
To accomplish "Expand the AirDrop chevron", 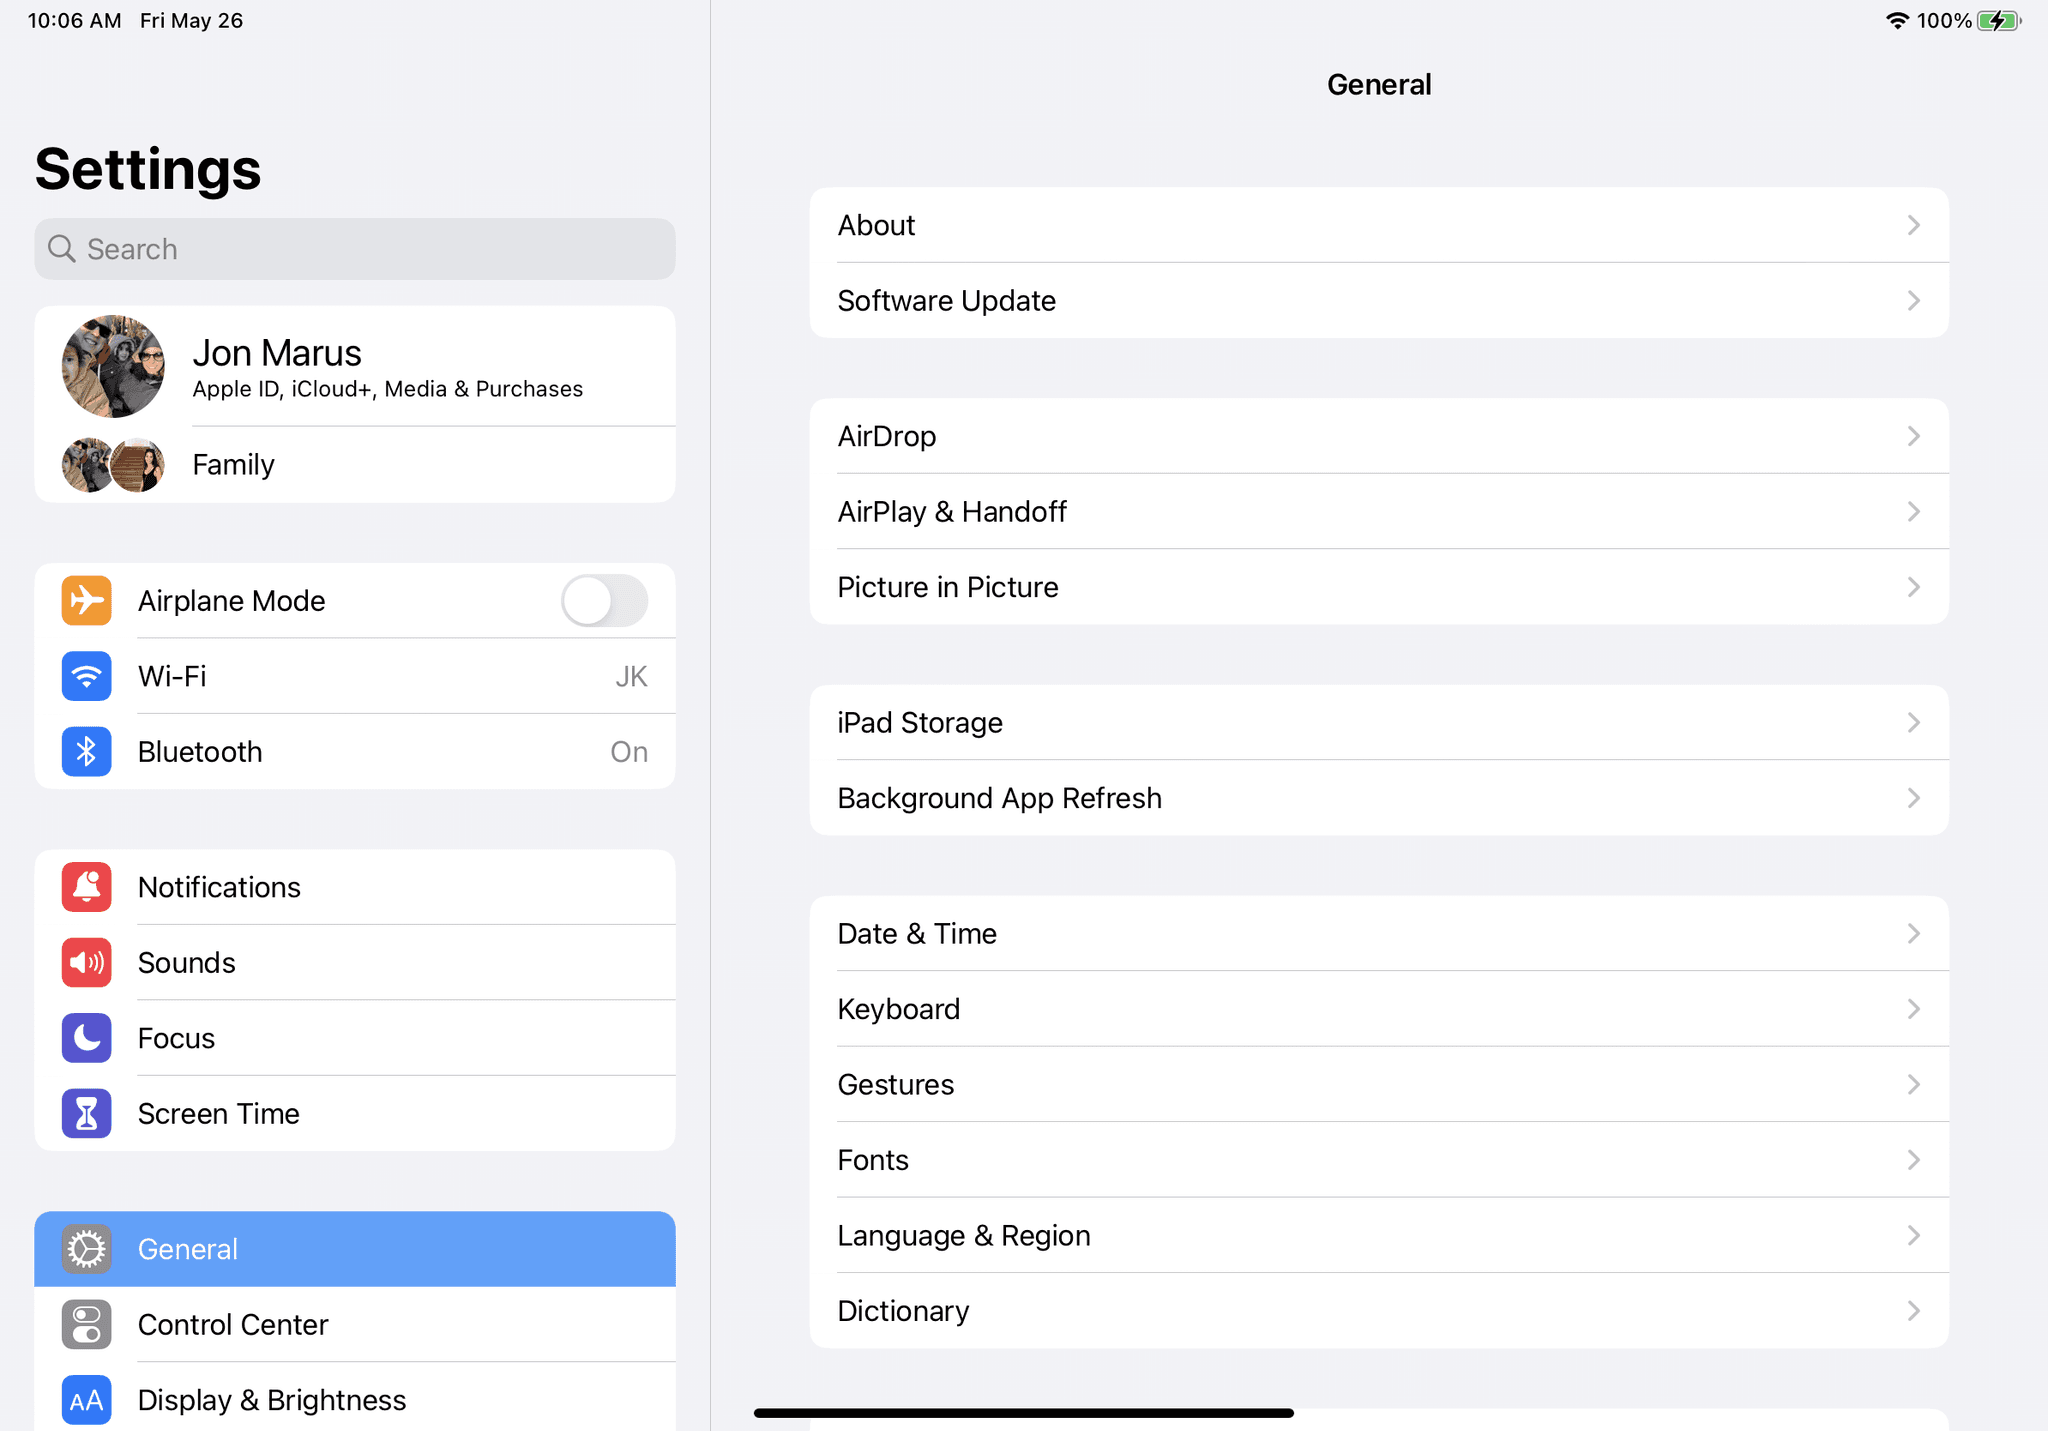I will (x=1913, y=436).
